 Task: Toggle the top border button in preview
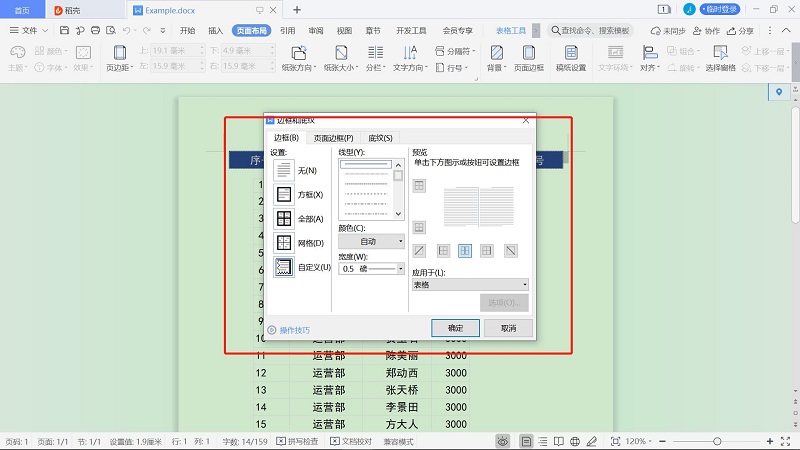[419, 185]
